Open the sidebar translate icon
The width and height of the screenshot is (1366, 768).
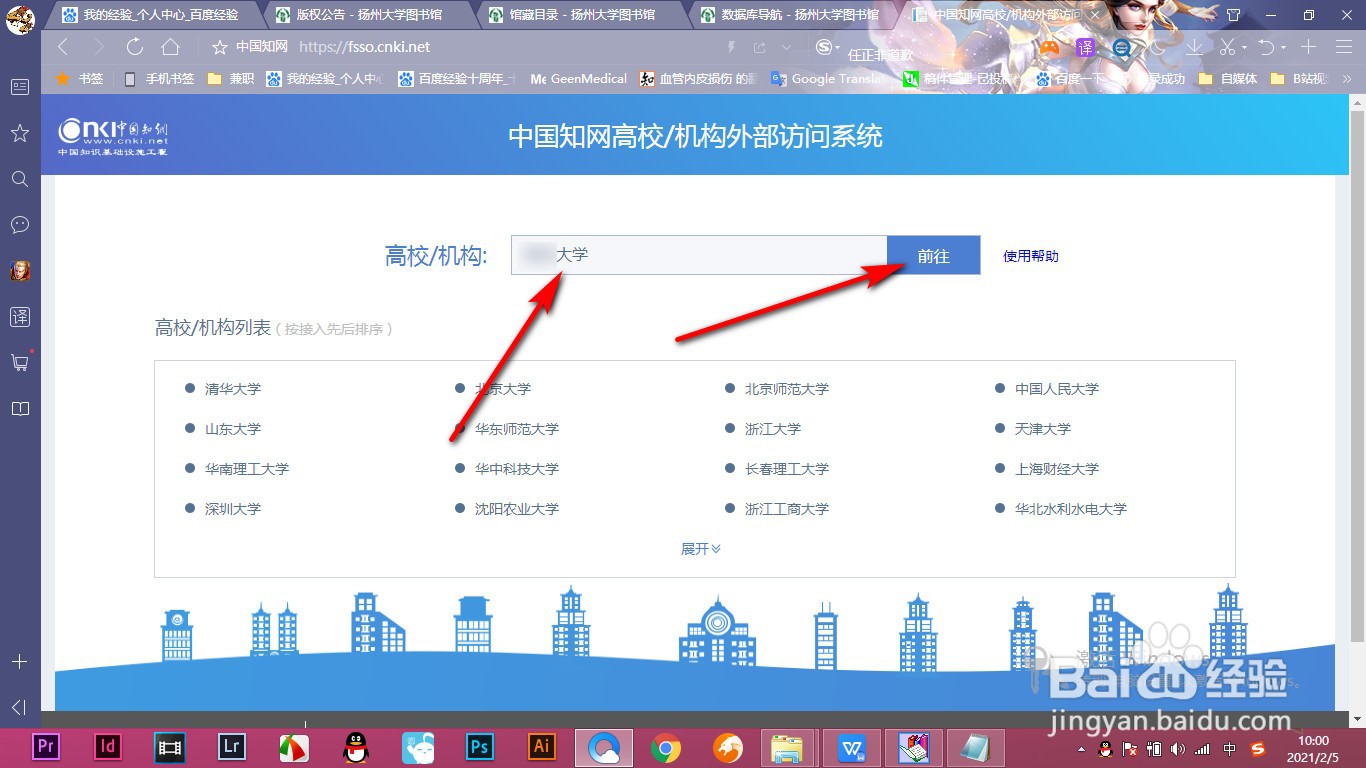click(20, 317)
